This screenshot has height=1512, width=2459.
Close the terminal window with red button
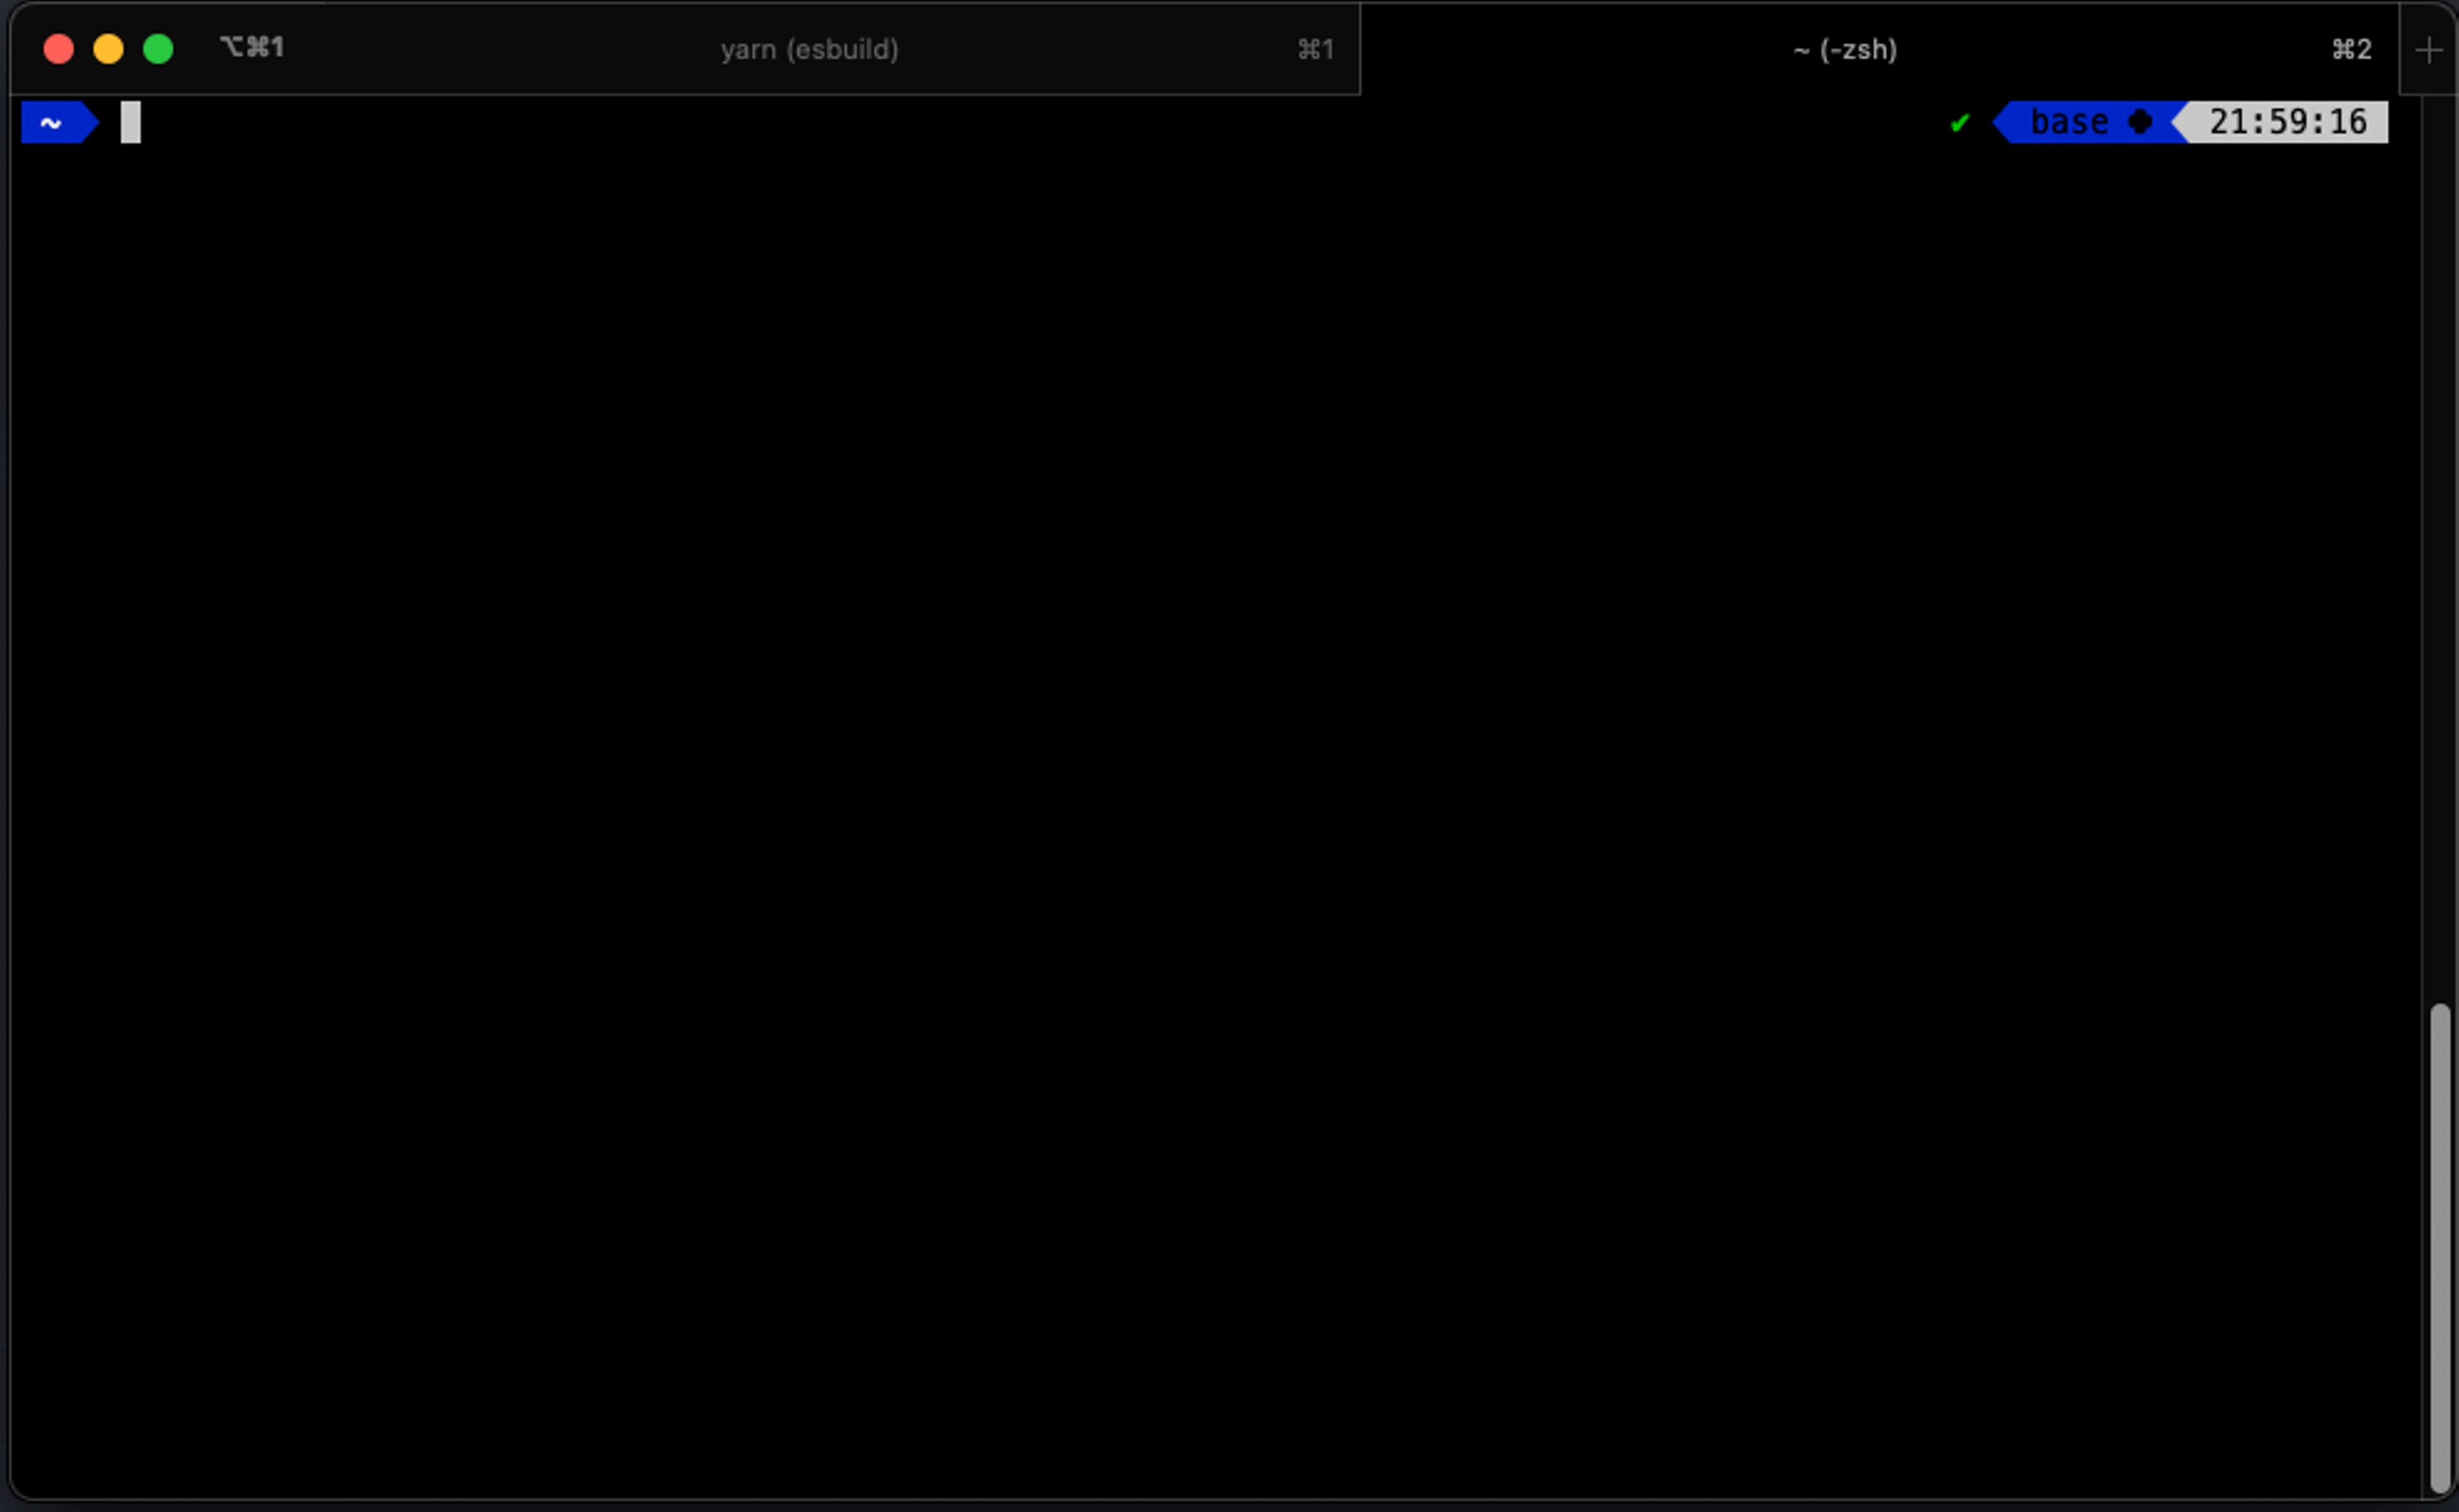click(59, 49)
